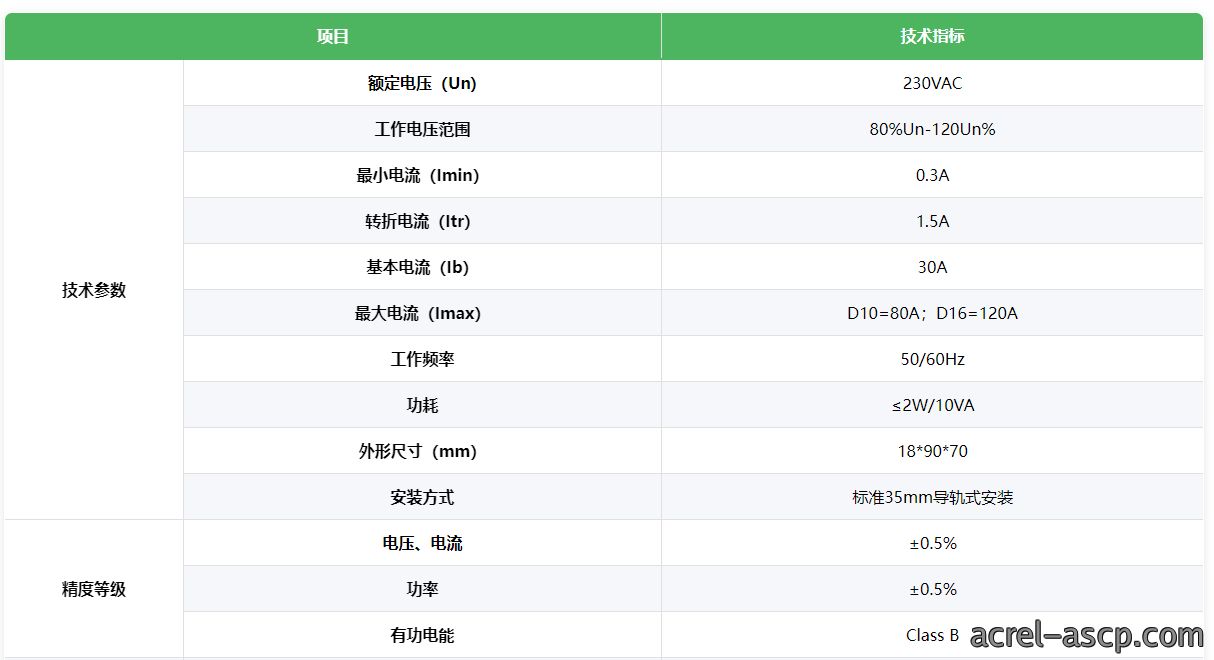Click the 技术指标 column header
Image resolution: width=1214 pixels, height=660 pixels.
pyautogui.click(x=932, y=37)
